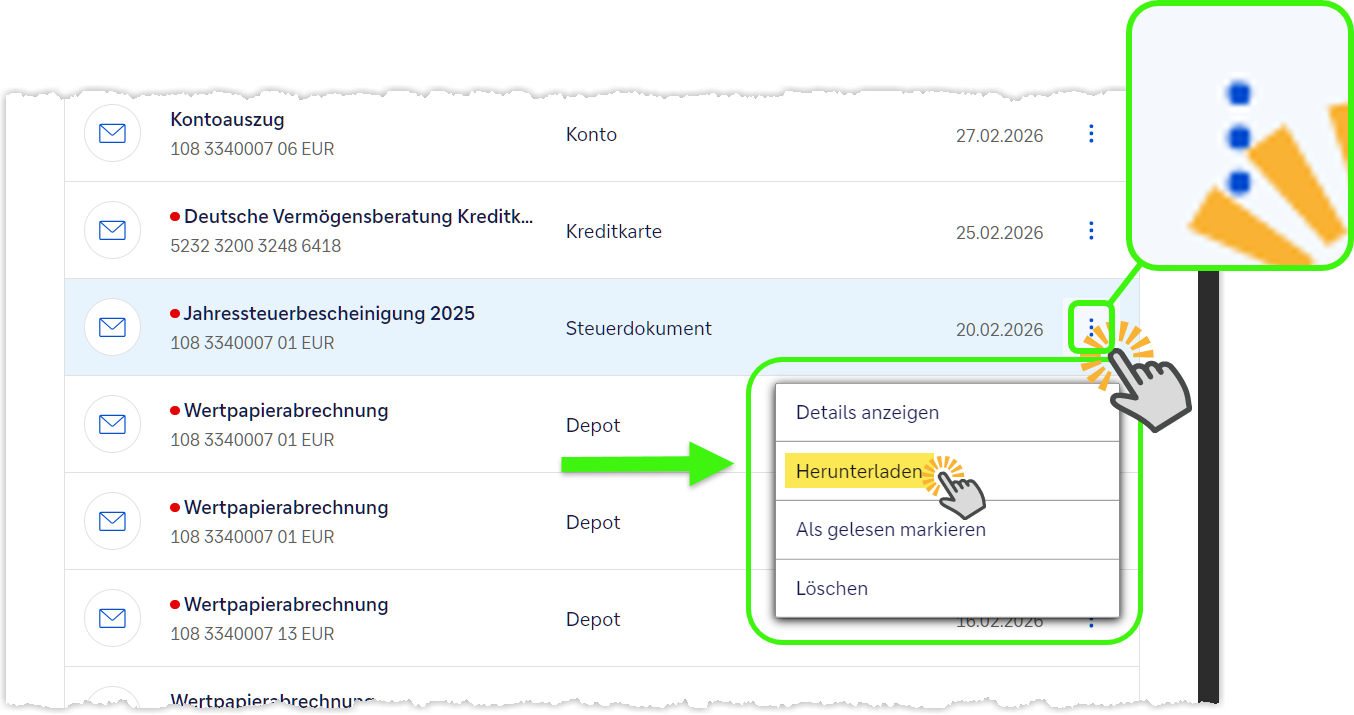The image size is (1354, 715).
Task: Choose Löschen from the context menu
Action: 831,589
